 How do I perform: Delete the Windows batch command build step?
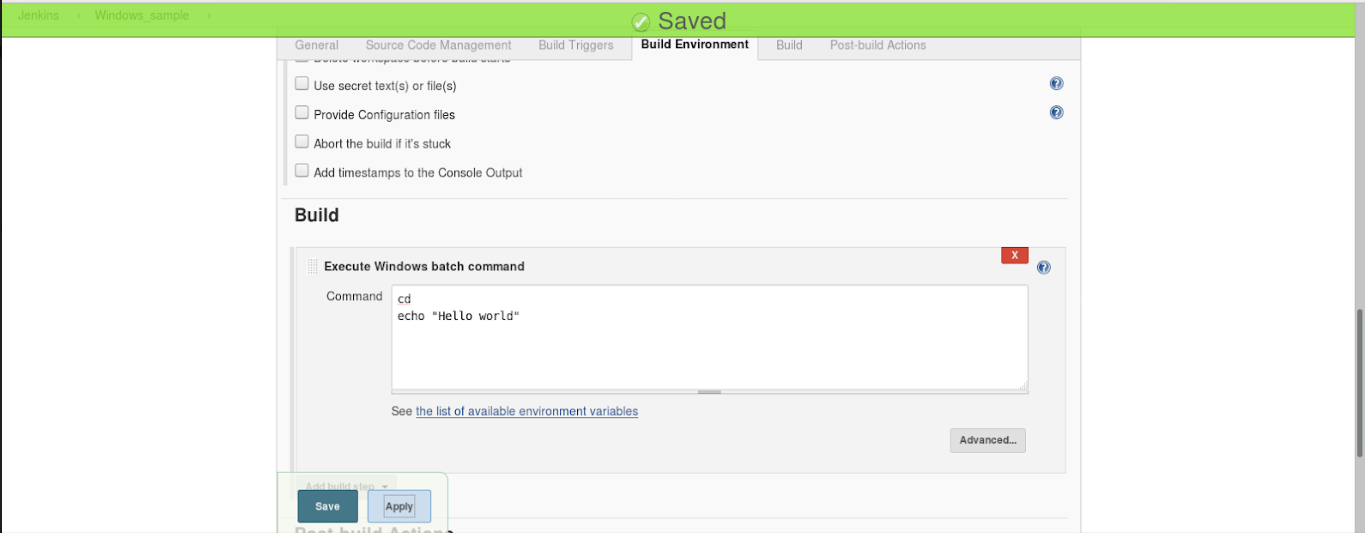coord(1014,255)
